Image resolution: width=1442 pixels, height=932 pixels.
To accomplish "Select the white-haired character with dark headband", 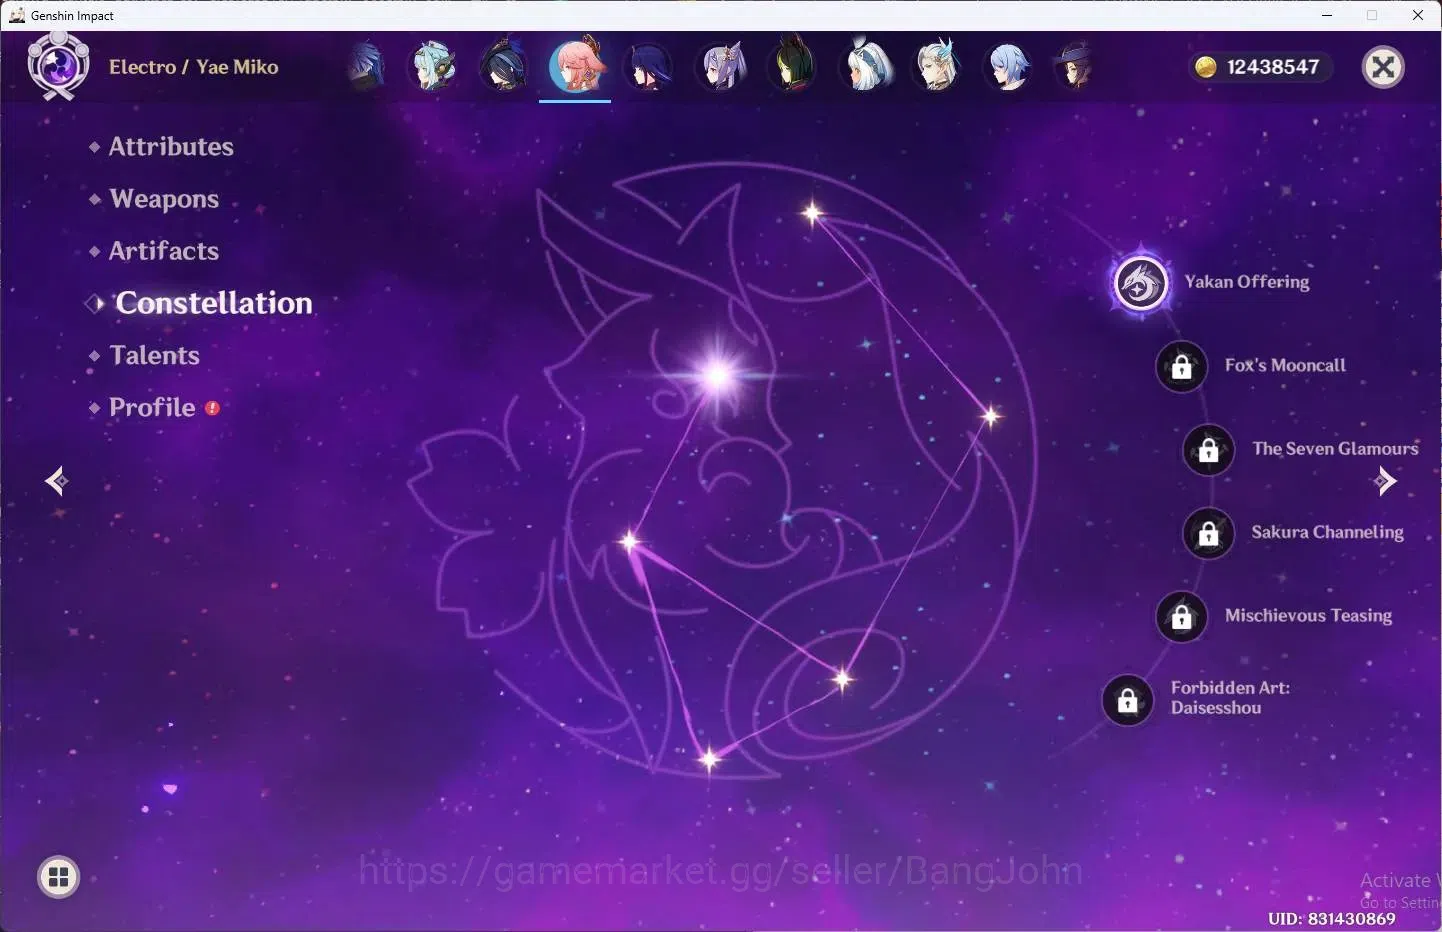I will tap(865, 67).
